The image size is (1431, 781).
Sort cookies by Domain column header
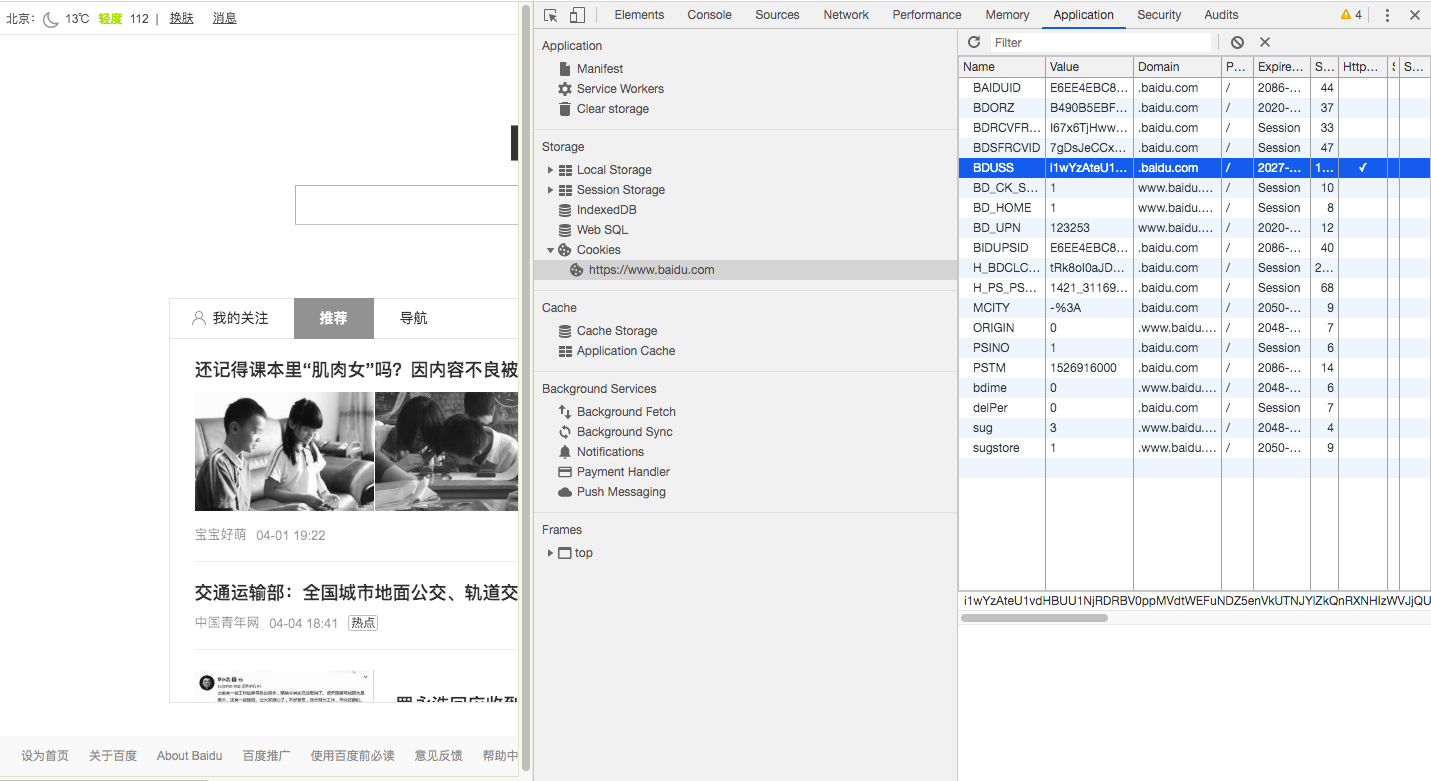click(1177, 67)
